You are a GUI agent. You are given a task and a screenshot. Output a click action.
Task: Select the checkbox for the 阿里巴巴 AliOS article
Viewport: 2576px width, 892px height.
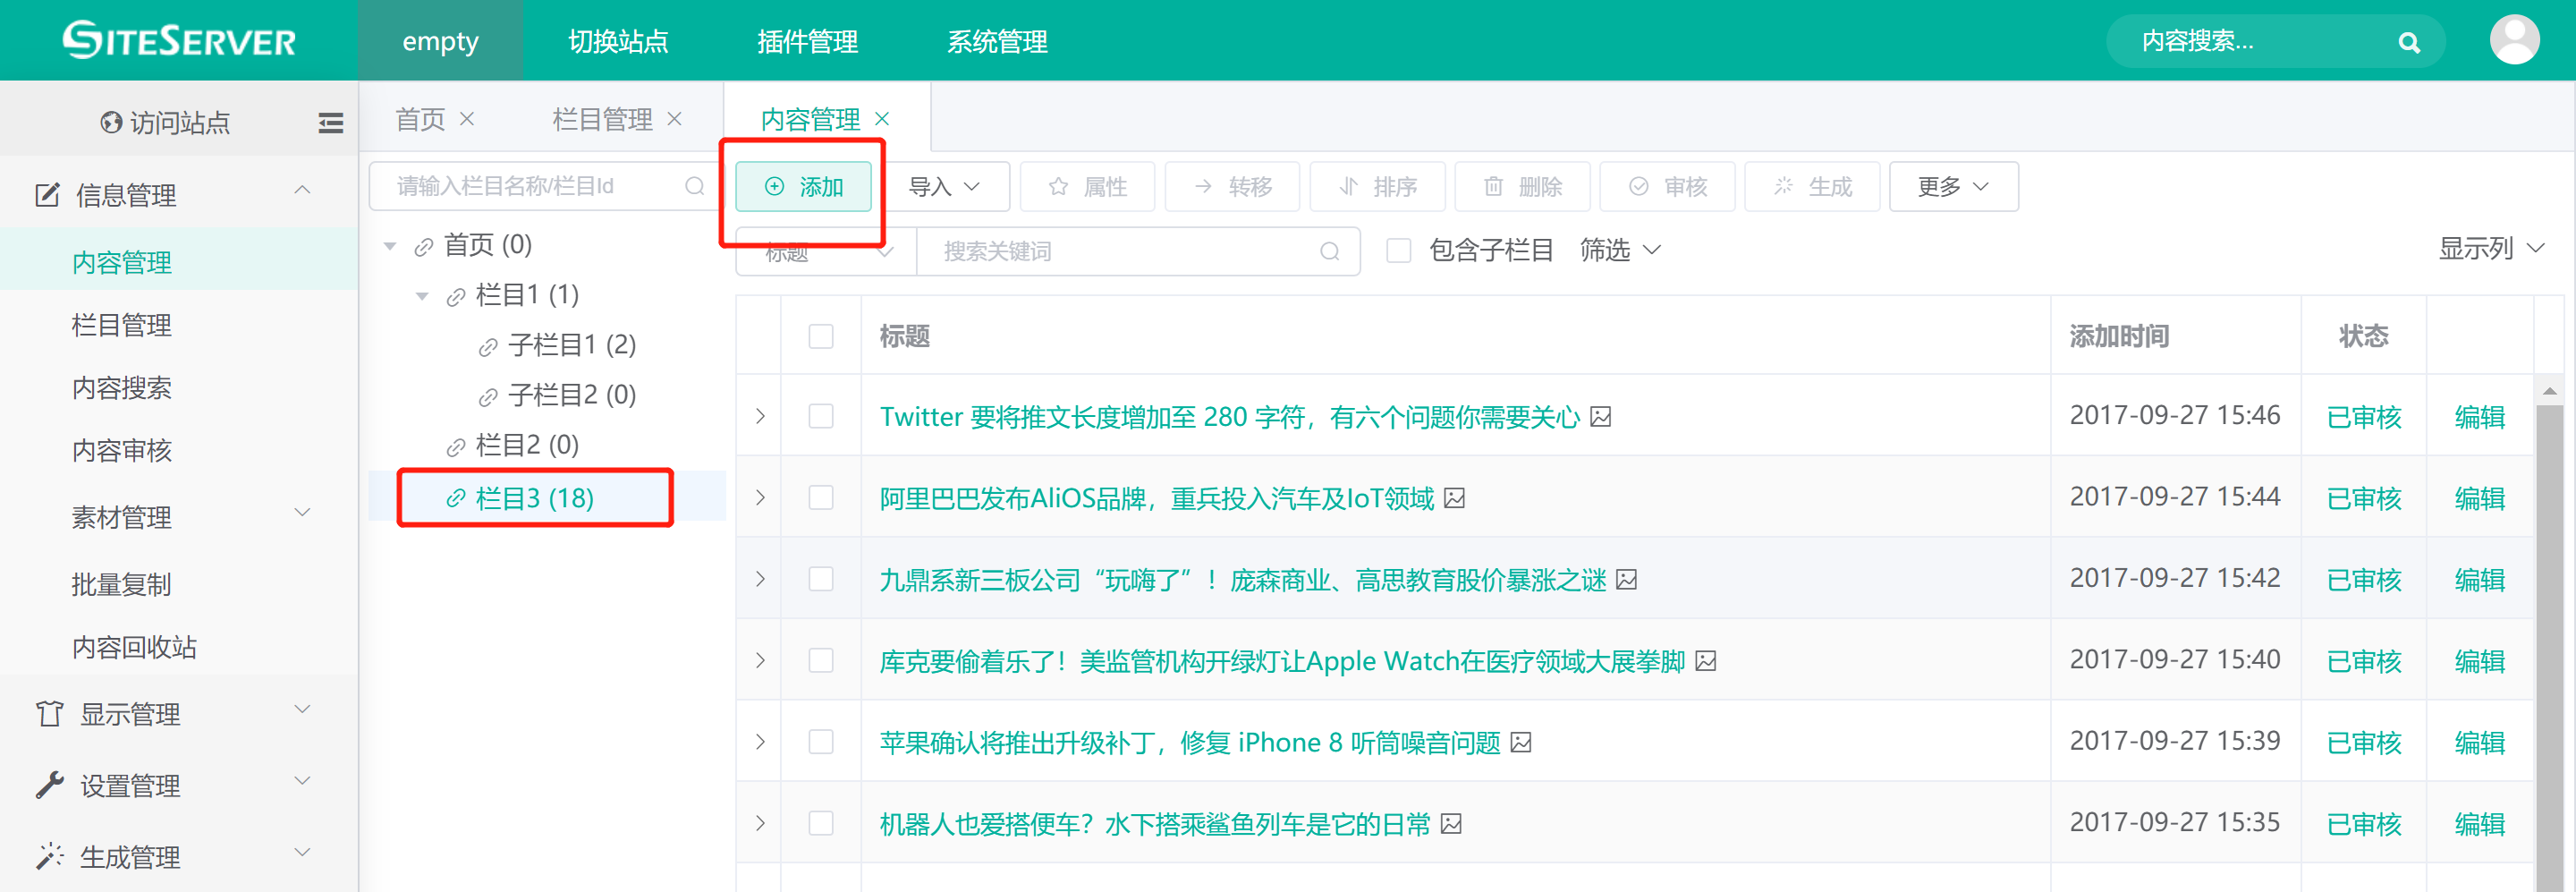[x=820, y=498]
